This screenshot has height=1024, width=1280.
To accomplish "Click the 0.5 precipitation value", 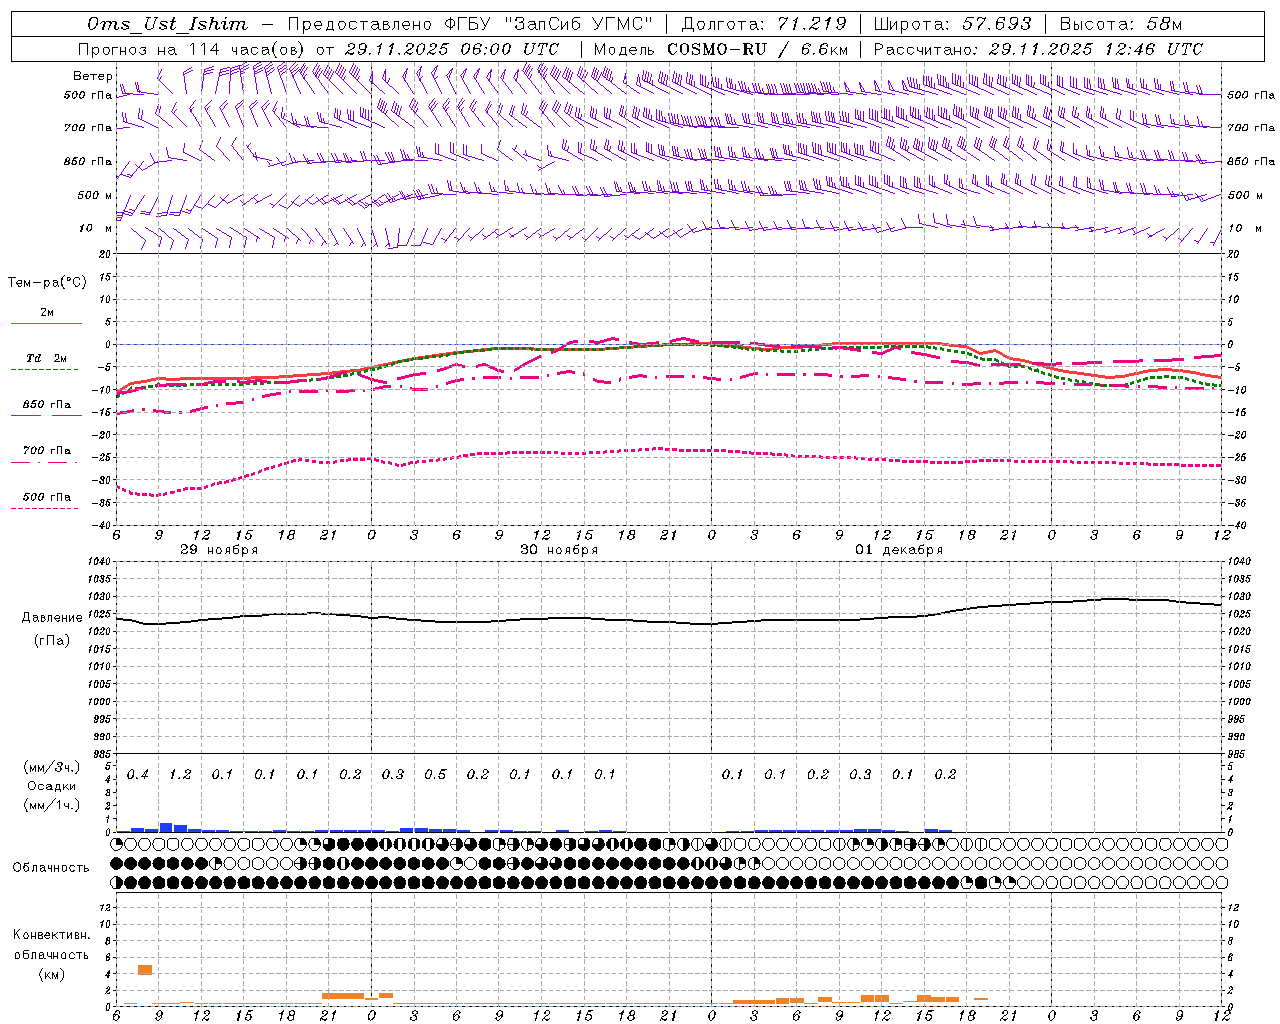I will click(435, 774).
